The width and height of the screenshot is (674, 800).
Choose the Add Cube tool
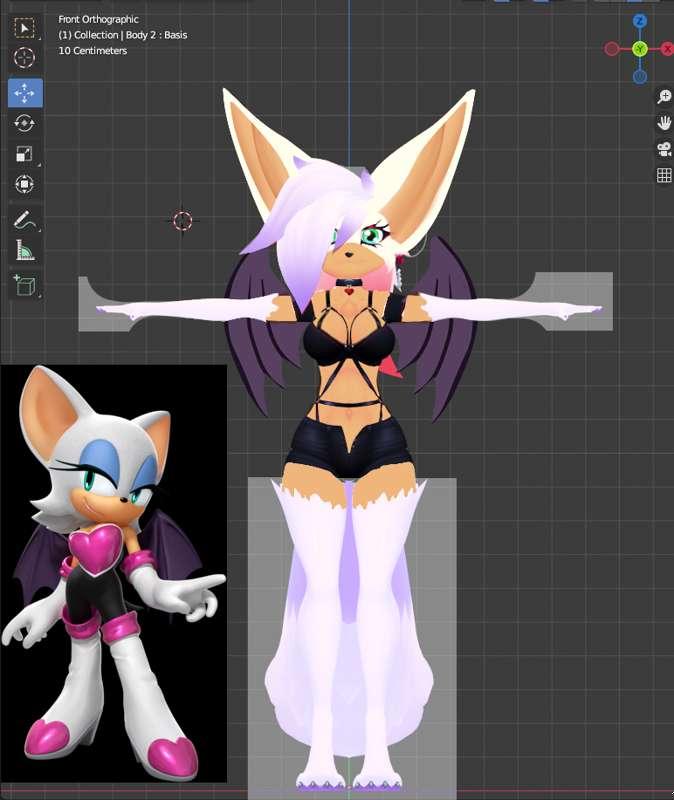[x=24, y=285]
